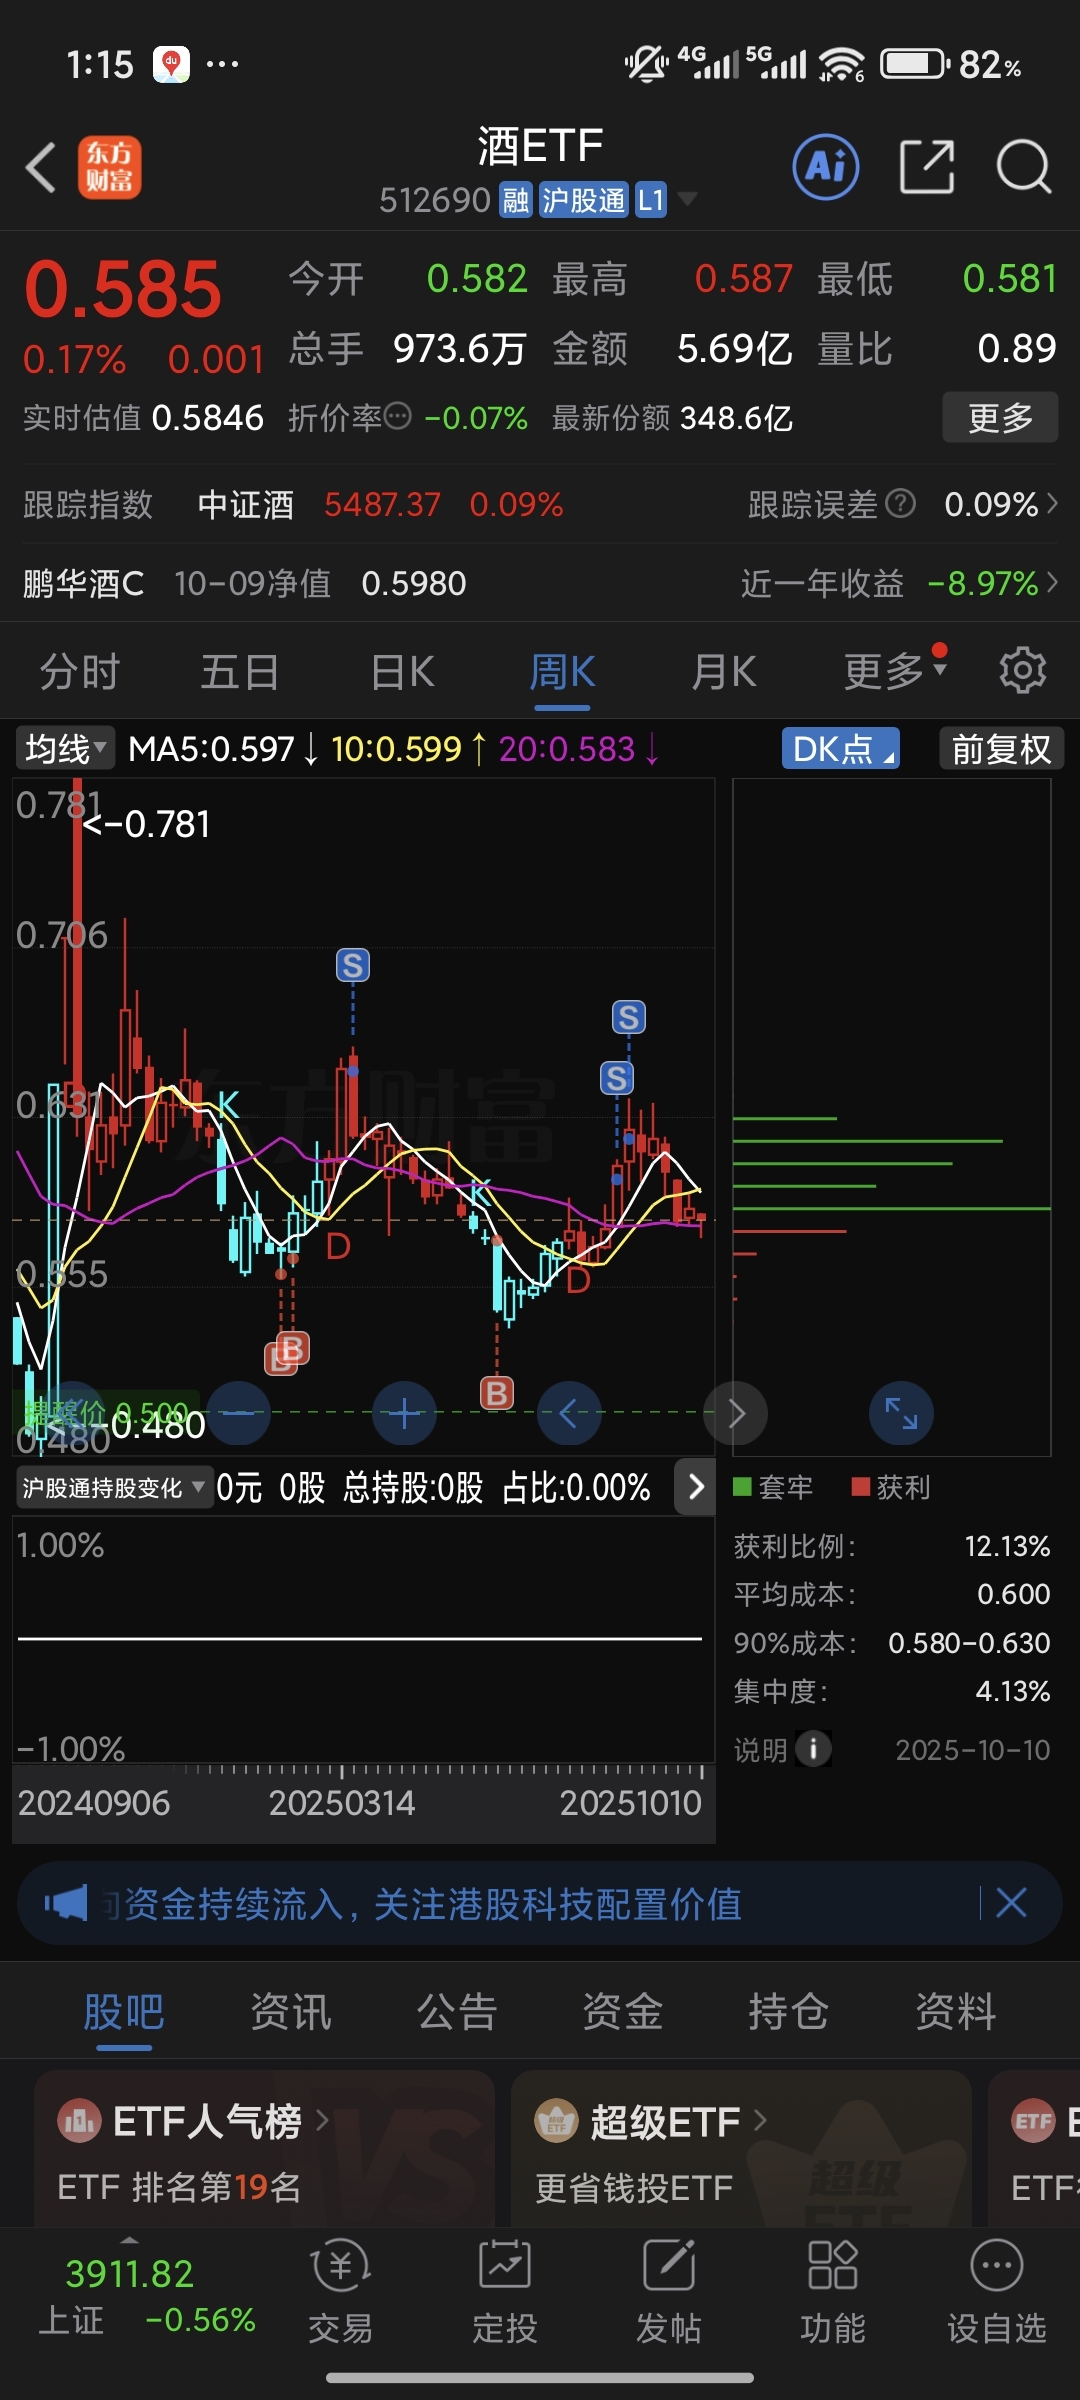Open the 公告 tab
This screenshot has width=1080, height=2400.
point(457,2011)
